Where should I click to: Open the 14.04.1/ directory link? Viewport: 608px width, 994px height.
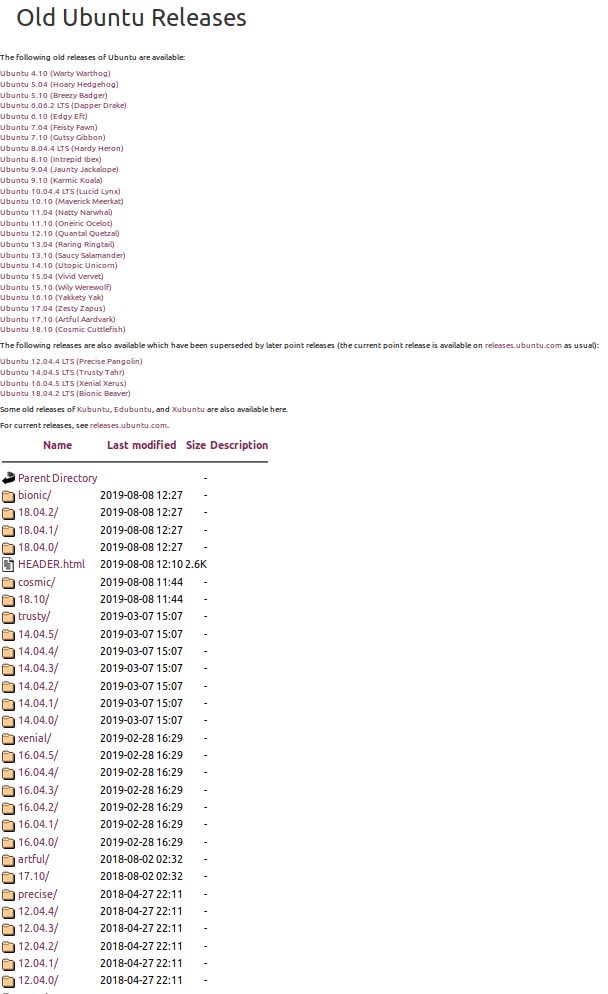[38, 703]
